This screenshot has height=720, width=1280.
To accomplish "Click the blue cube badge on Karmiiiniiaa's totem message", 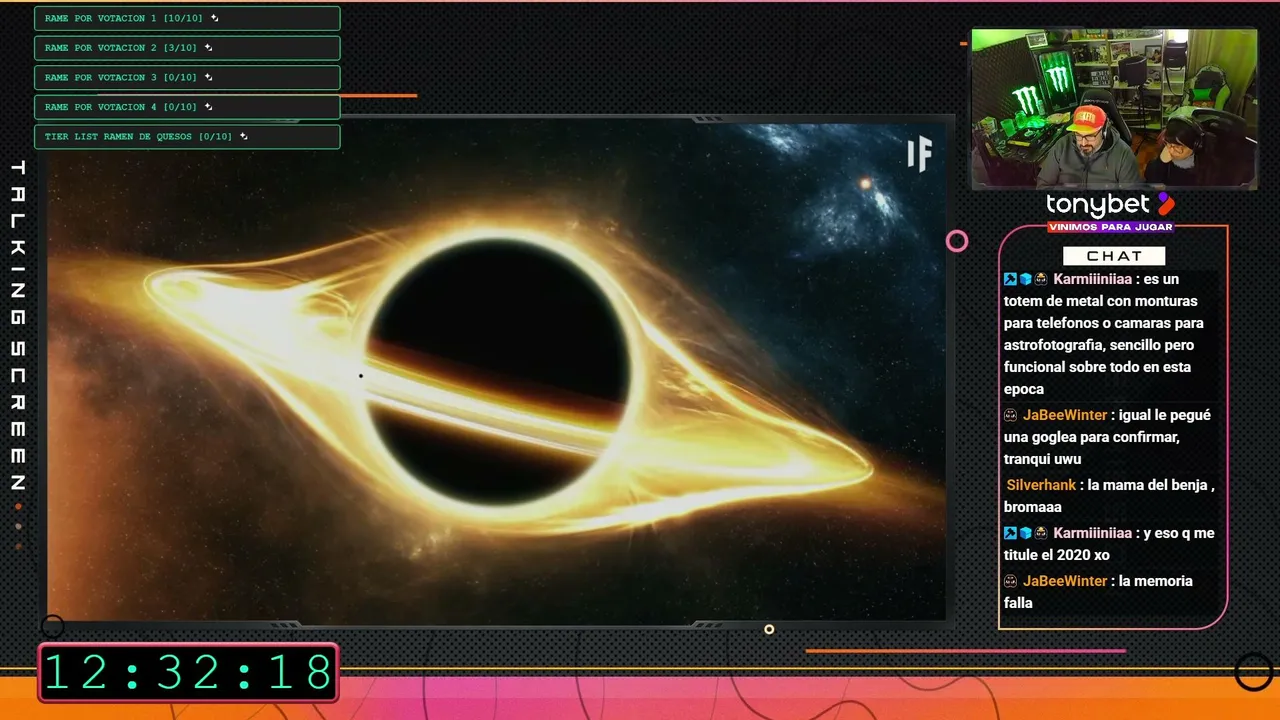I will (1025, 279).
